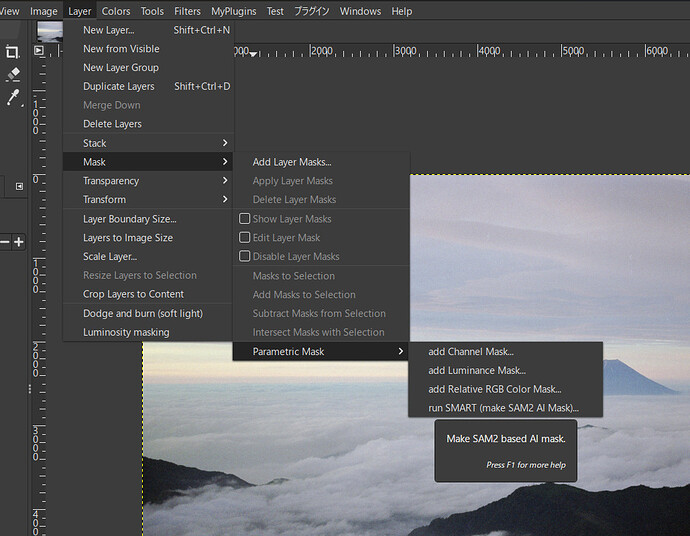Toggle the Edit Layer Mask checkbox
The height and width of the screenshot is (536, 690).
coord(244,238)
